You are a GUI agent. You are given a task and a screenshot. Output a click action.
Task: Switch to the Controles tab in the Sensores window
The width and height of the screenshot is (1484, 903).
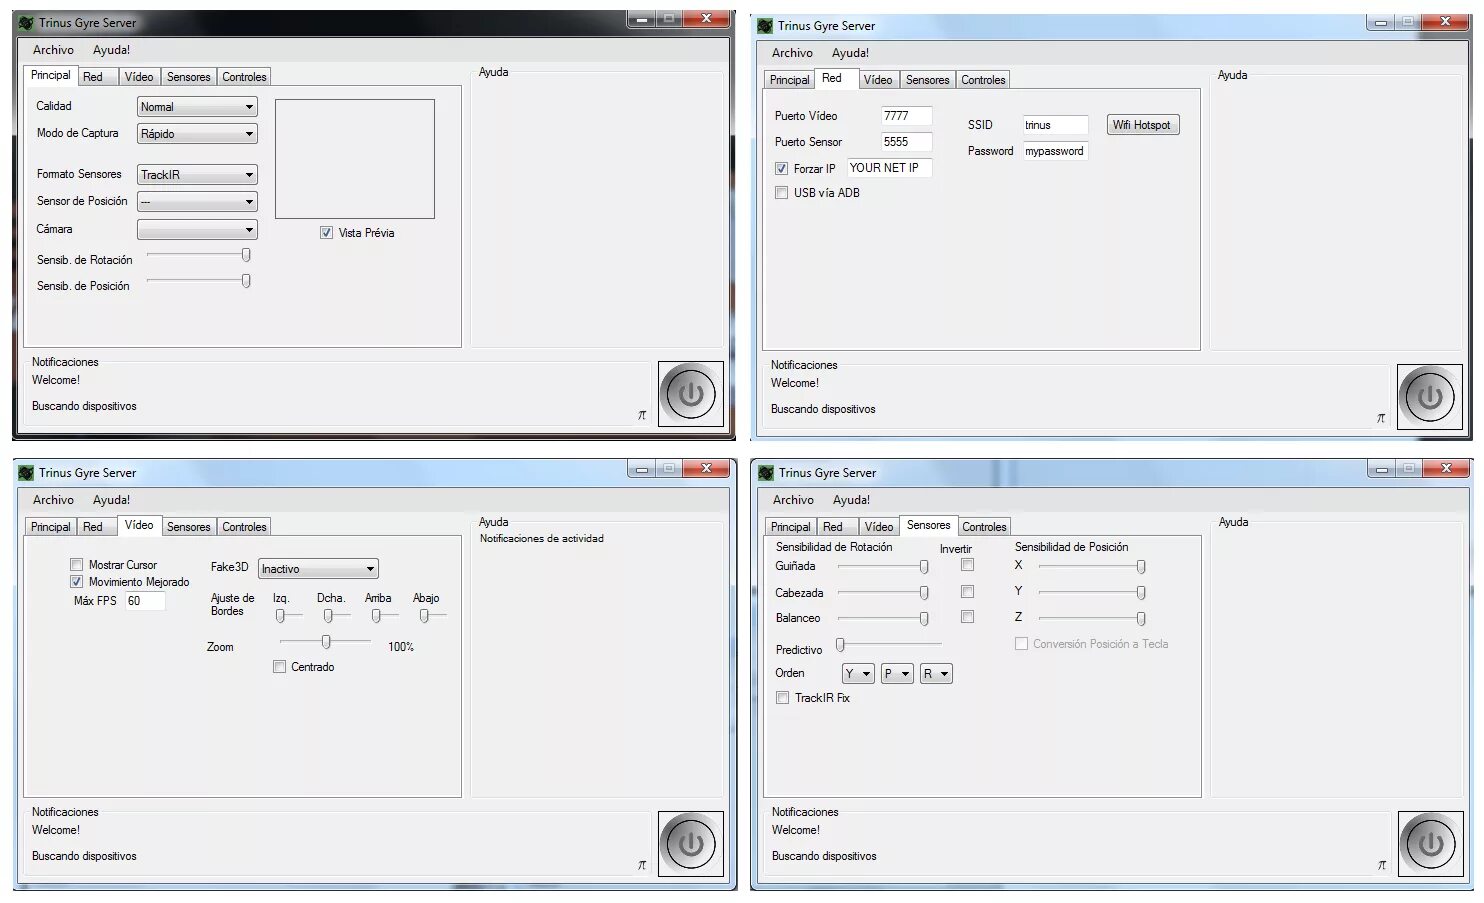pyautogui.click(x=984, y=527)
